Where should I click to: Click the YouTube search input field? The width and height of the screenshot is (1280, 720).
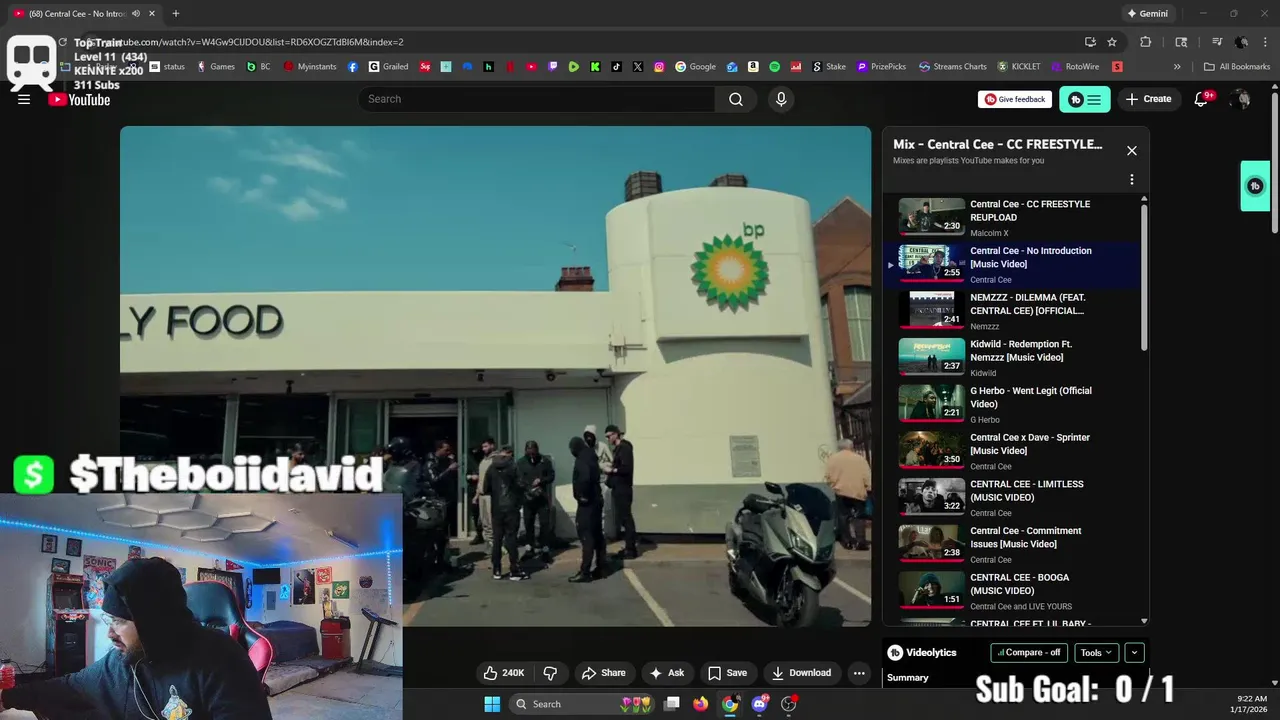tap(536, 99)
